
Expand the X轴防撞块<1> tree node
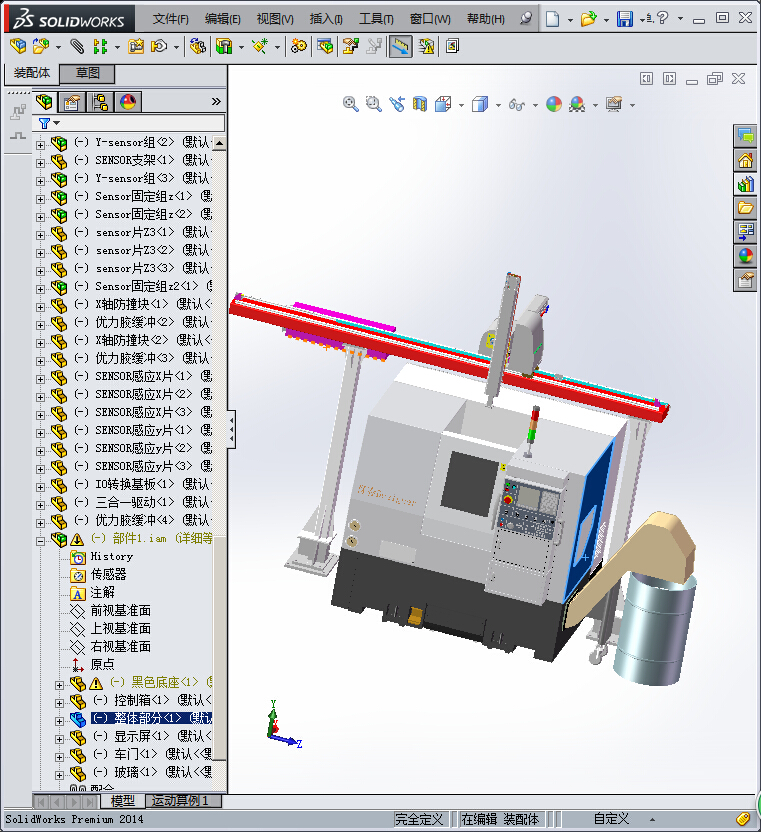tap(40, 307)
